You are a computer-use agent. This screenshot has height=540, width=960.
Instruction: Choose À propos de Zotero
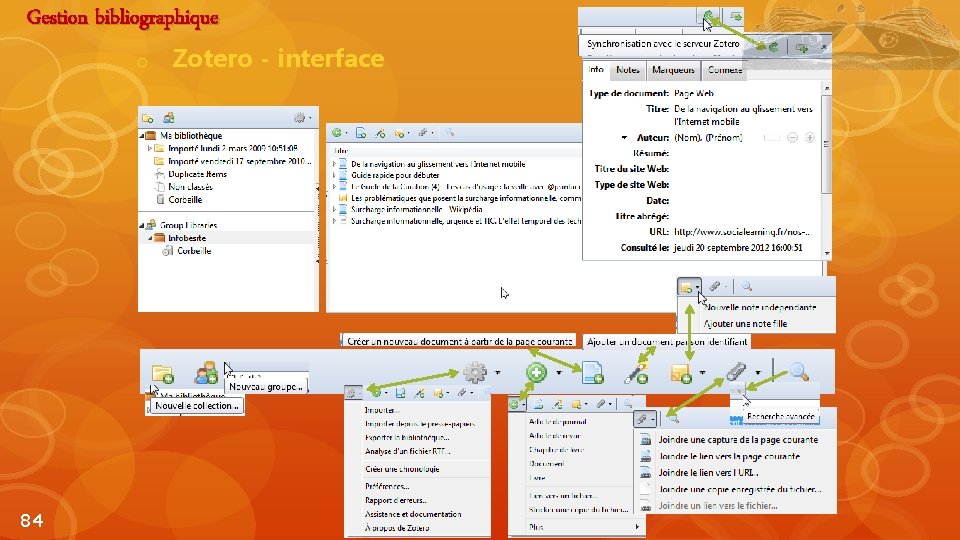pos(397,528)
